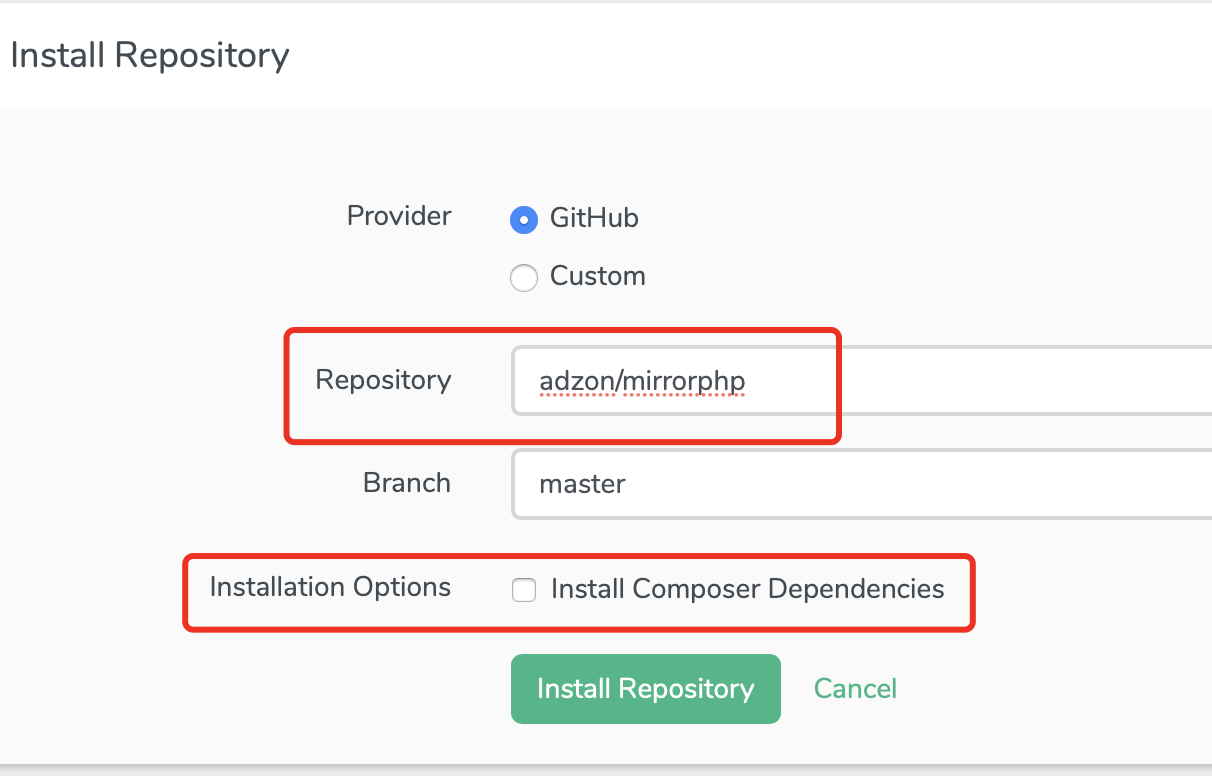Click the Installation Options label
Screen dimensions: 1212x776
click(x=330, y=587)
